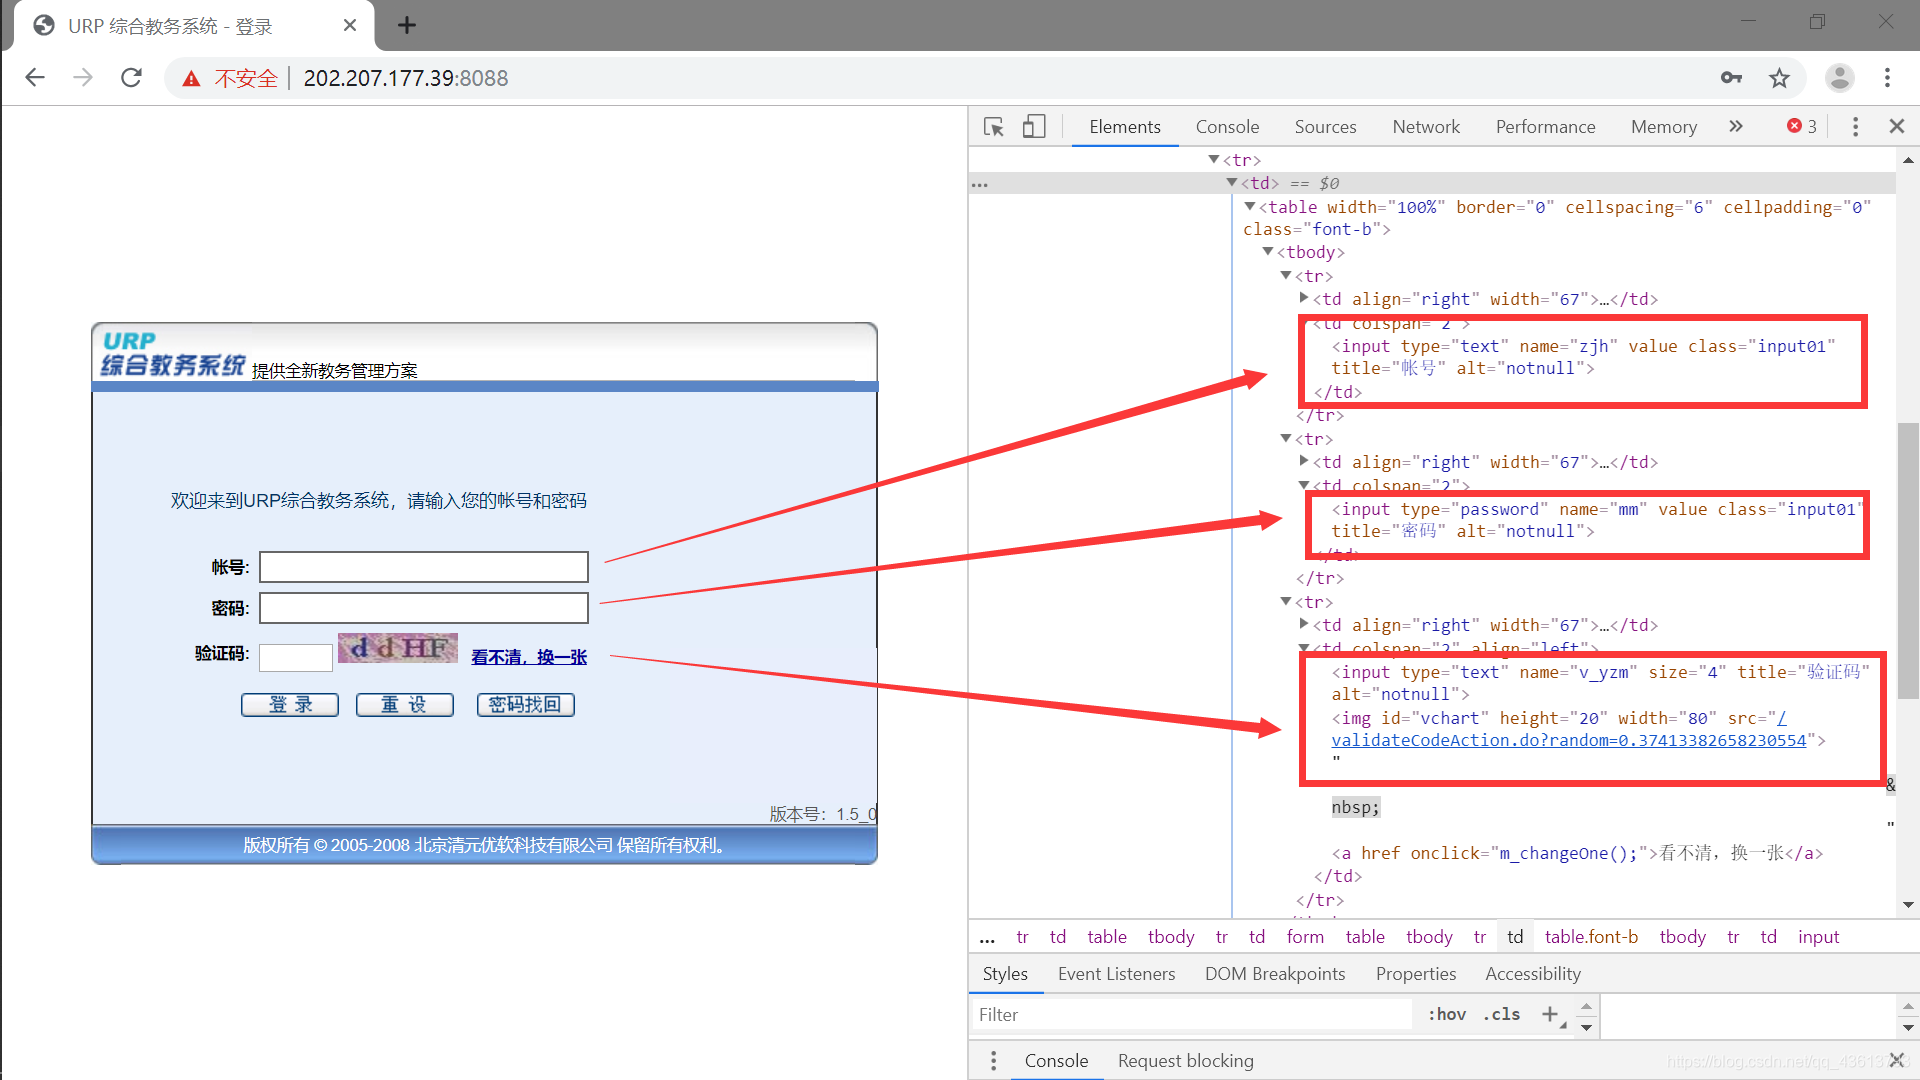Go back with the browser back arrow

pyautogui.click(x=35, y=78)
